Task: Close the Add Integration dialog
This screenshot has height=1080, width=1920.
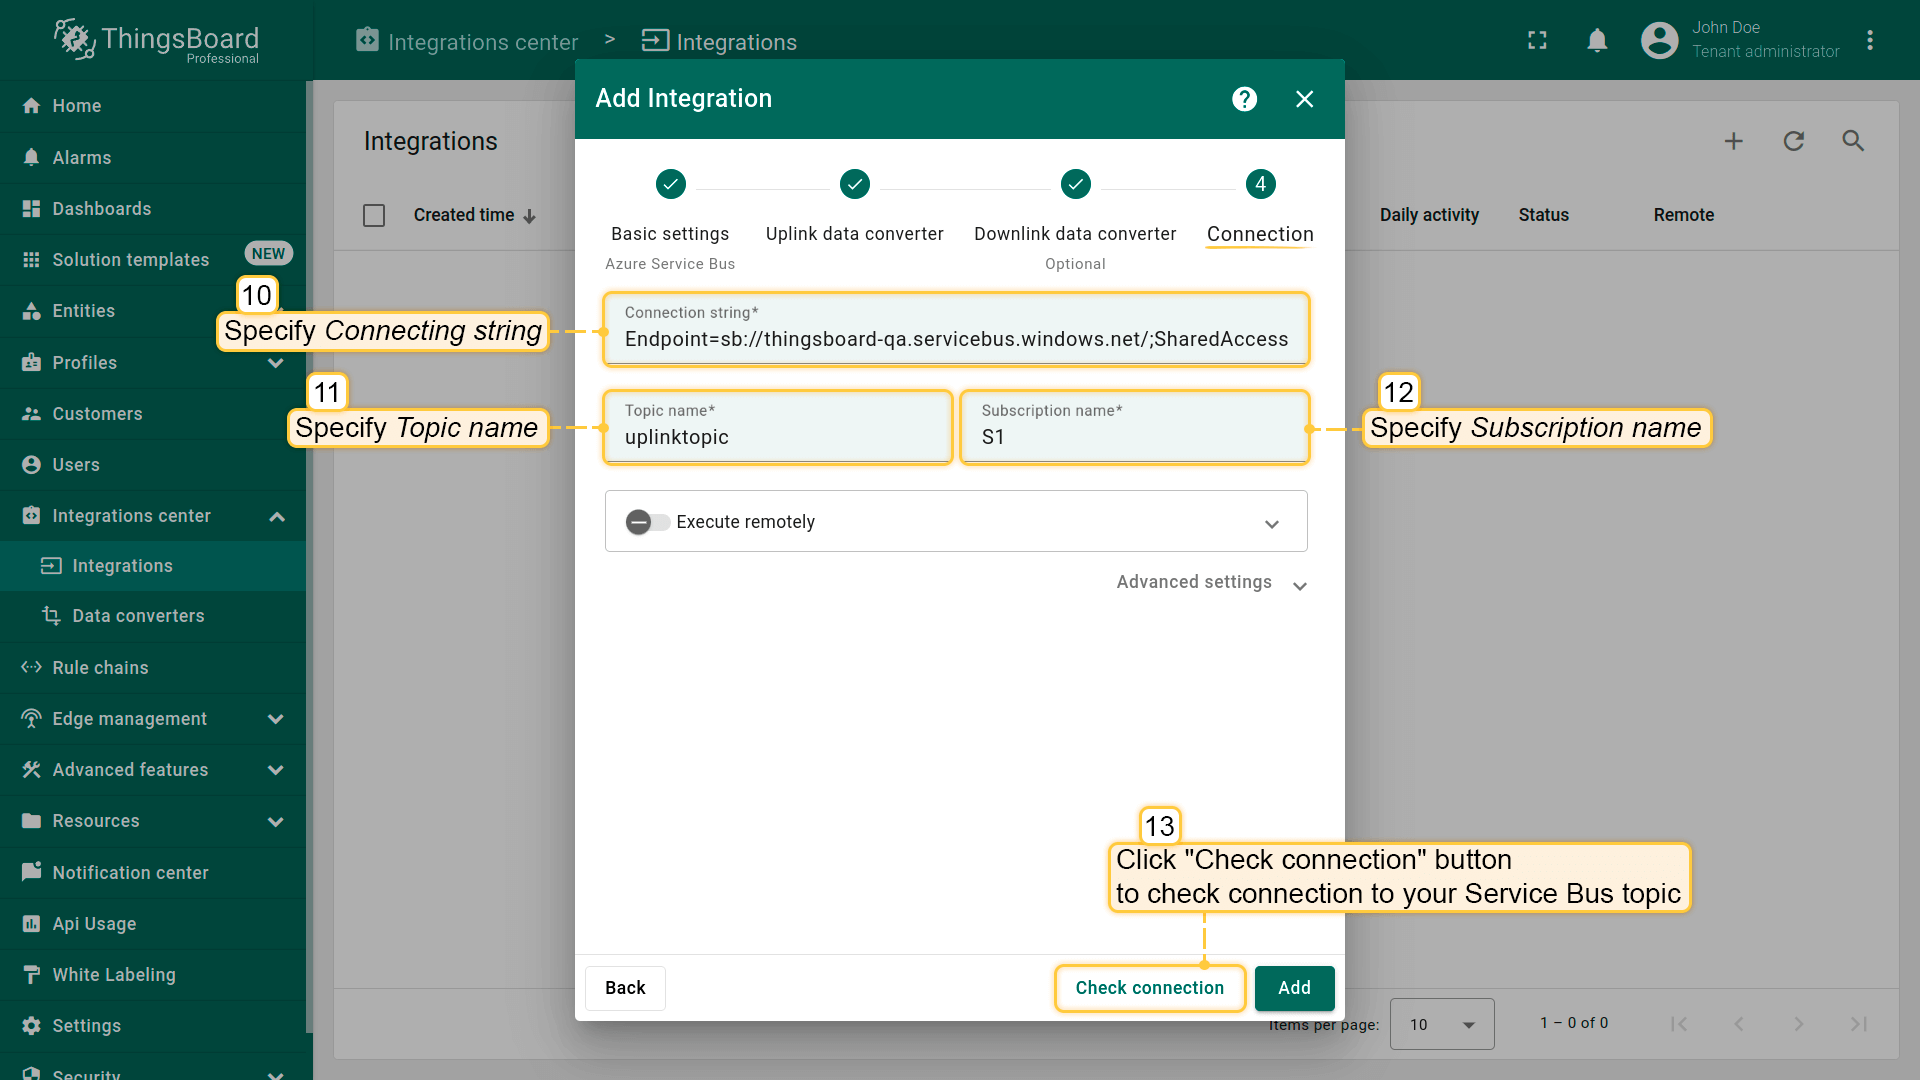Action: click(x=1304, y=99)
